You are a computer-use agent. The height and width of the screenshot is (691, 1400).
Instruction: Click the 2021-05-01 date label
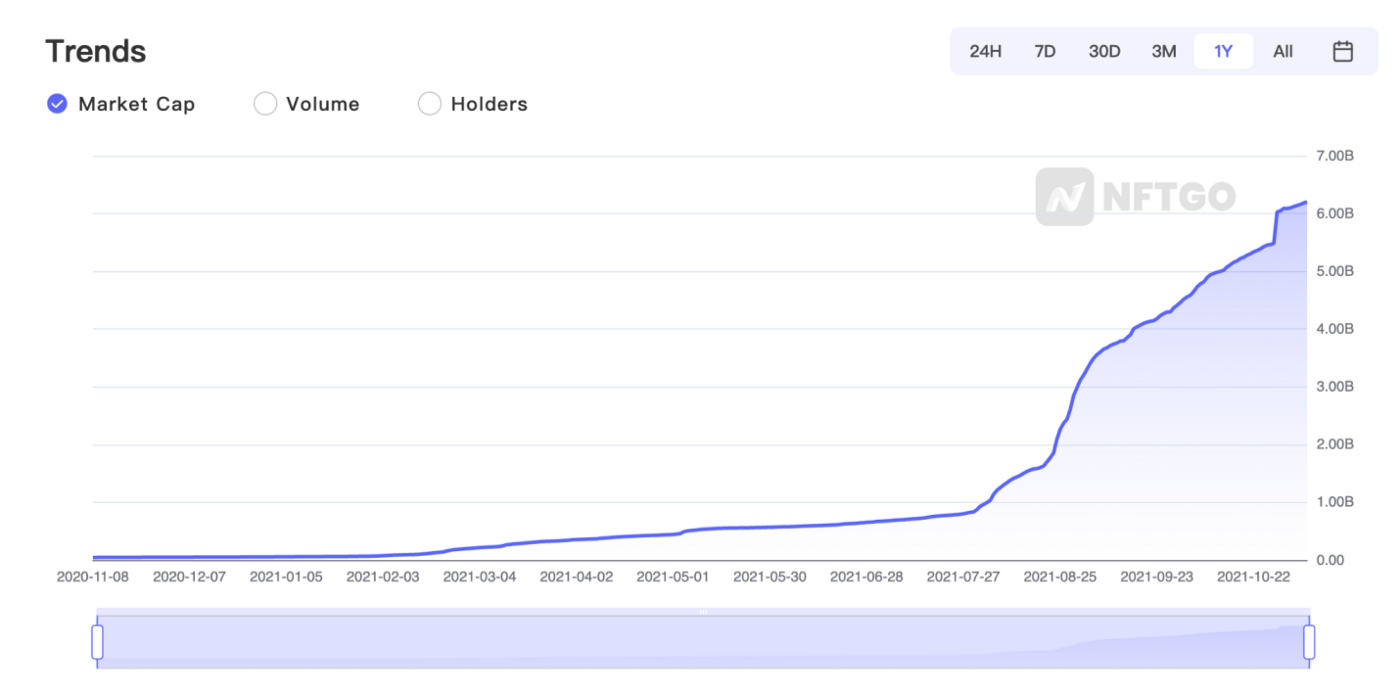coord(673,577)
